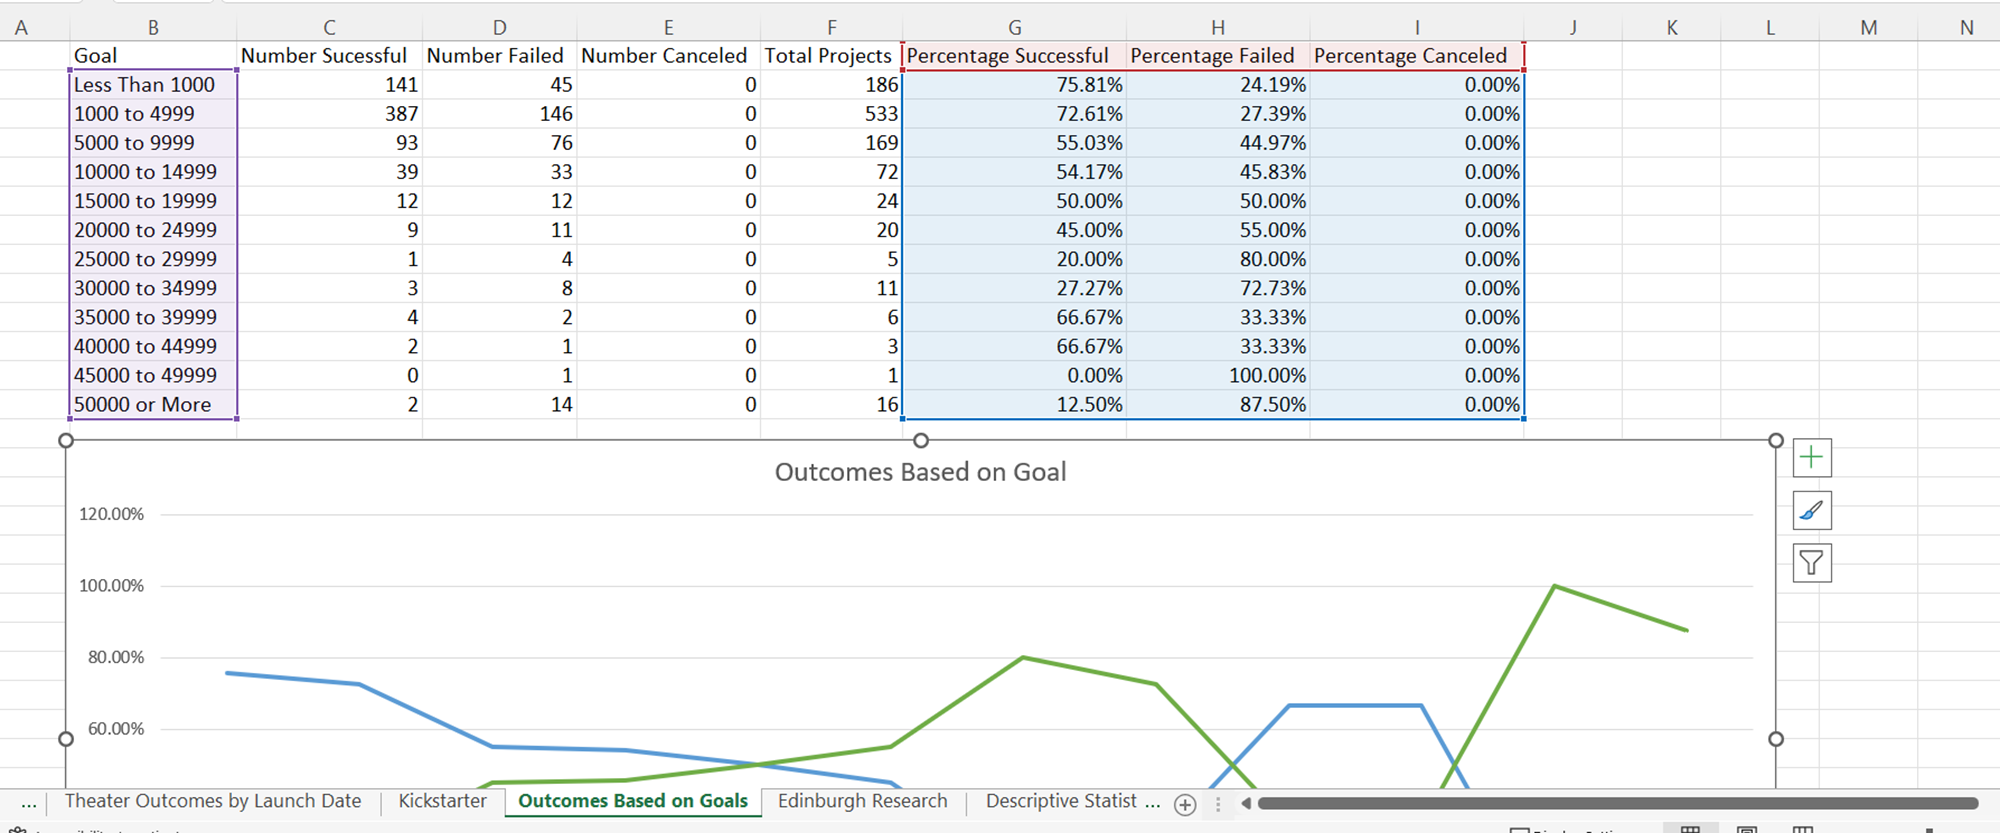Select the 5000 to 9999 goal cell
This screenshot has width=2000, height=833.
pos(153,143)
